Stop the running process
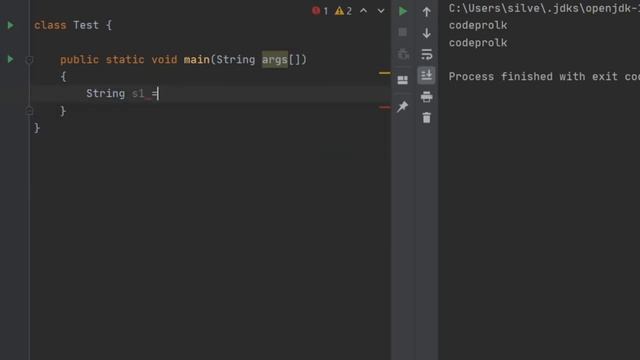640x360 pixels. point(402,32)
